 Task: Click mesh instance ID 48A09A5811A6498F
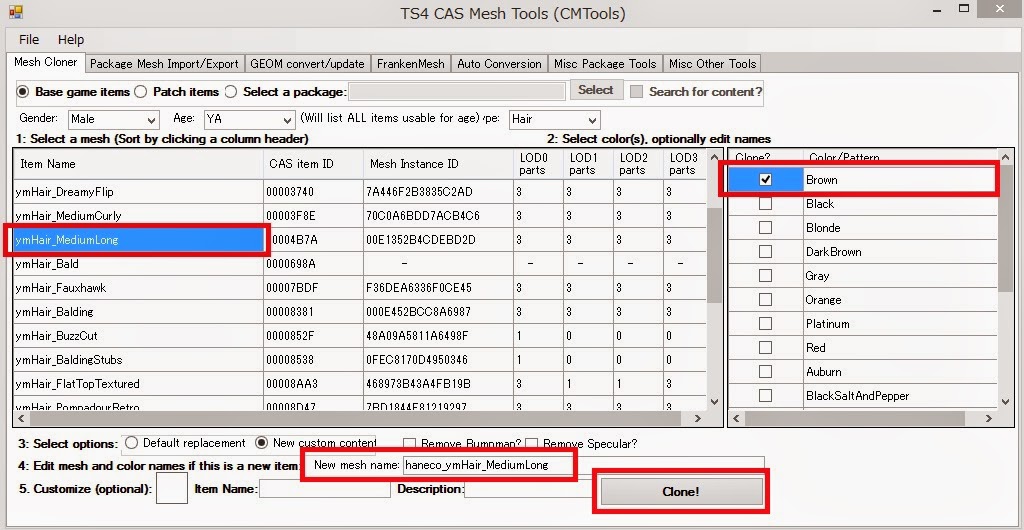[x=439, y=336]
